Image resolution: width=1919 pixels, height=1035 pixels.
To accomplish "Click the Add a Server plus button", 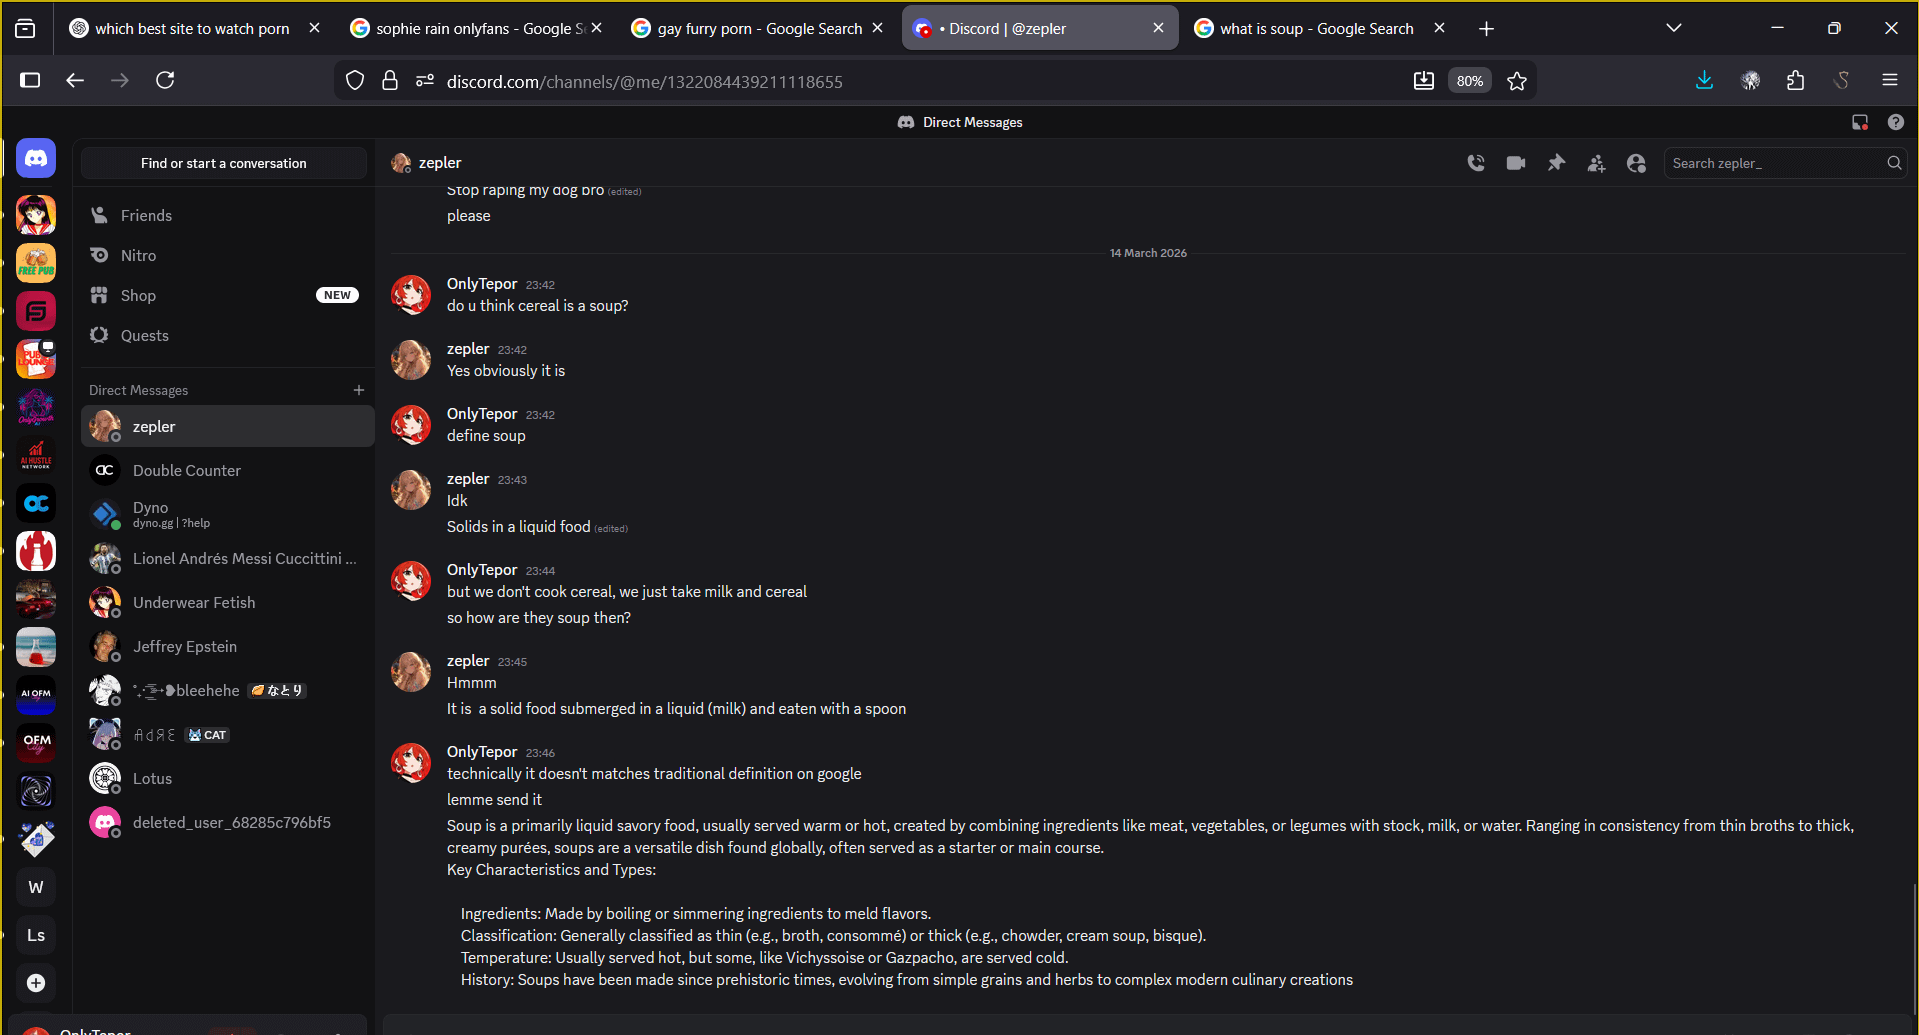I will coord(36,983).
